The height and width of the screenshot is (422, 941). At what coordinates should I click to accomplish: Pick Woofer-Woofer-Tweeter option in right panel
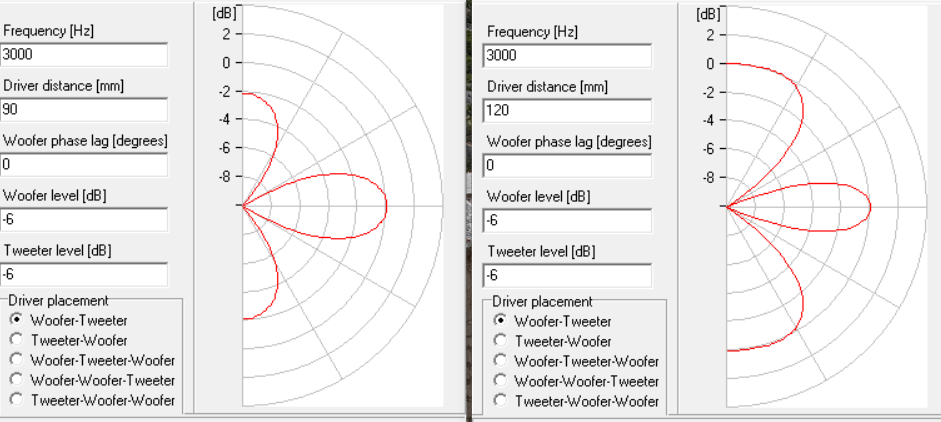click(500, 381)
